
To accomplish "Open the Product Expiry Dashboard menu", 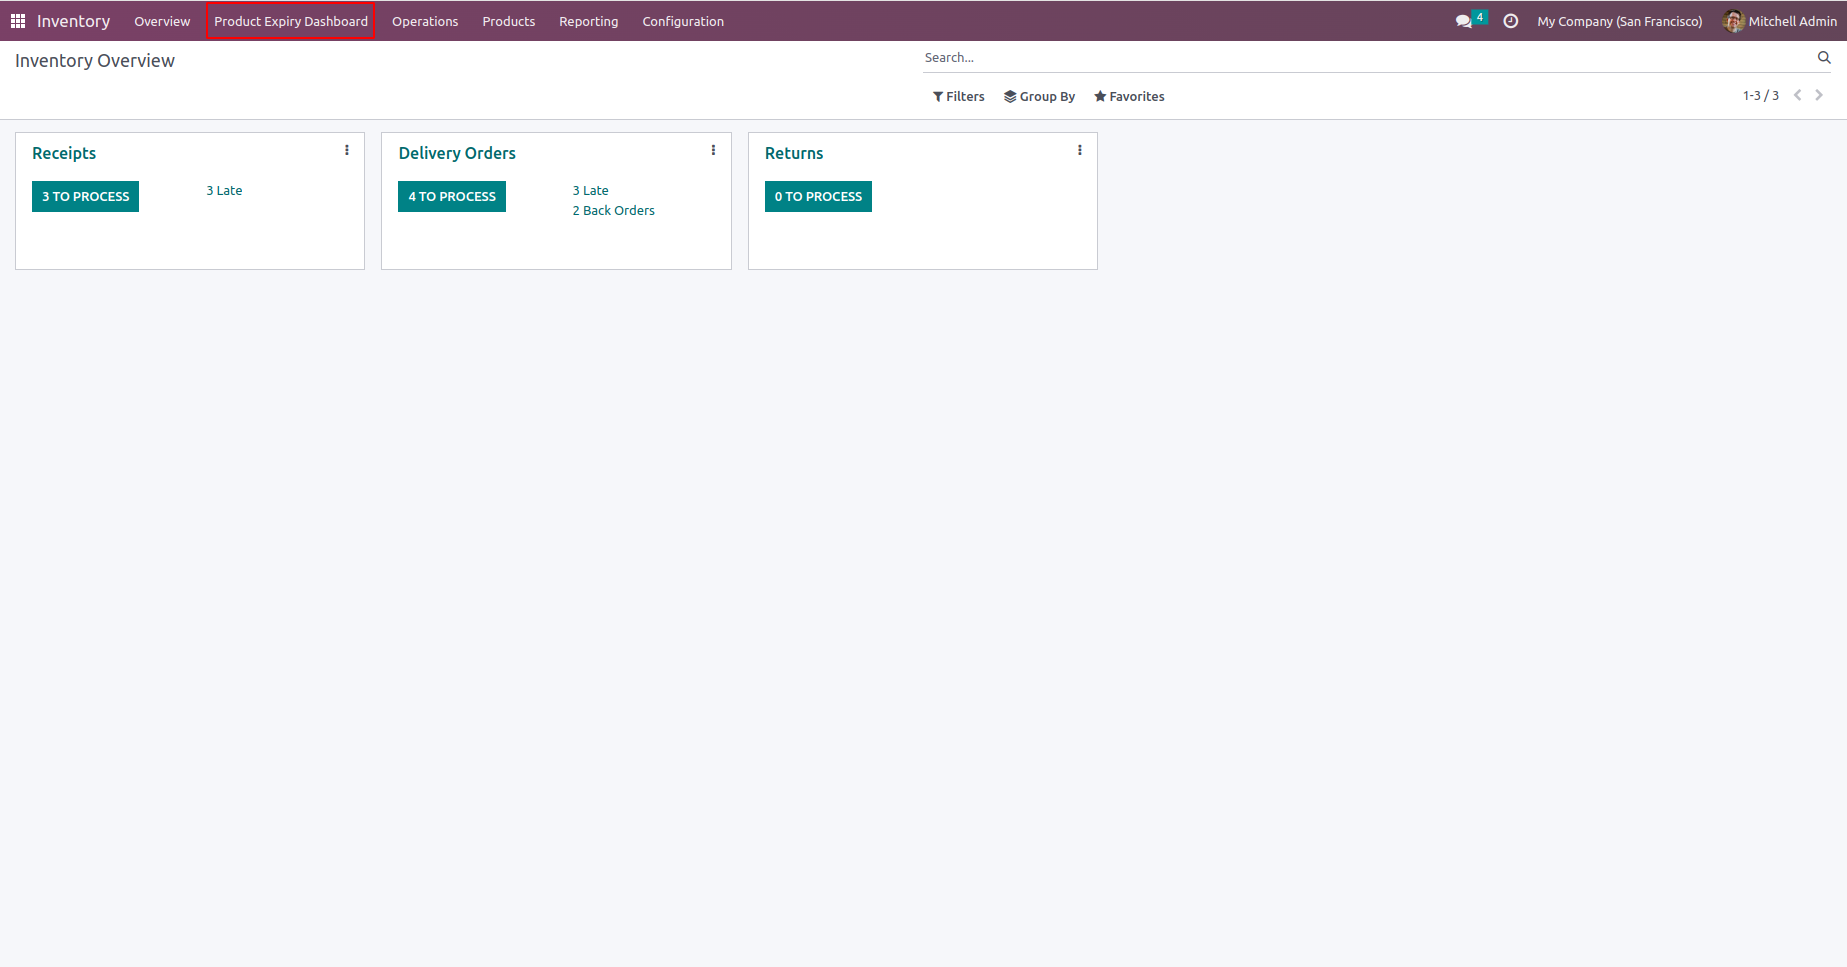I will (x=291, y=21).
